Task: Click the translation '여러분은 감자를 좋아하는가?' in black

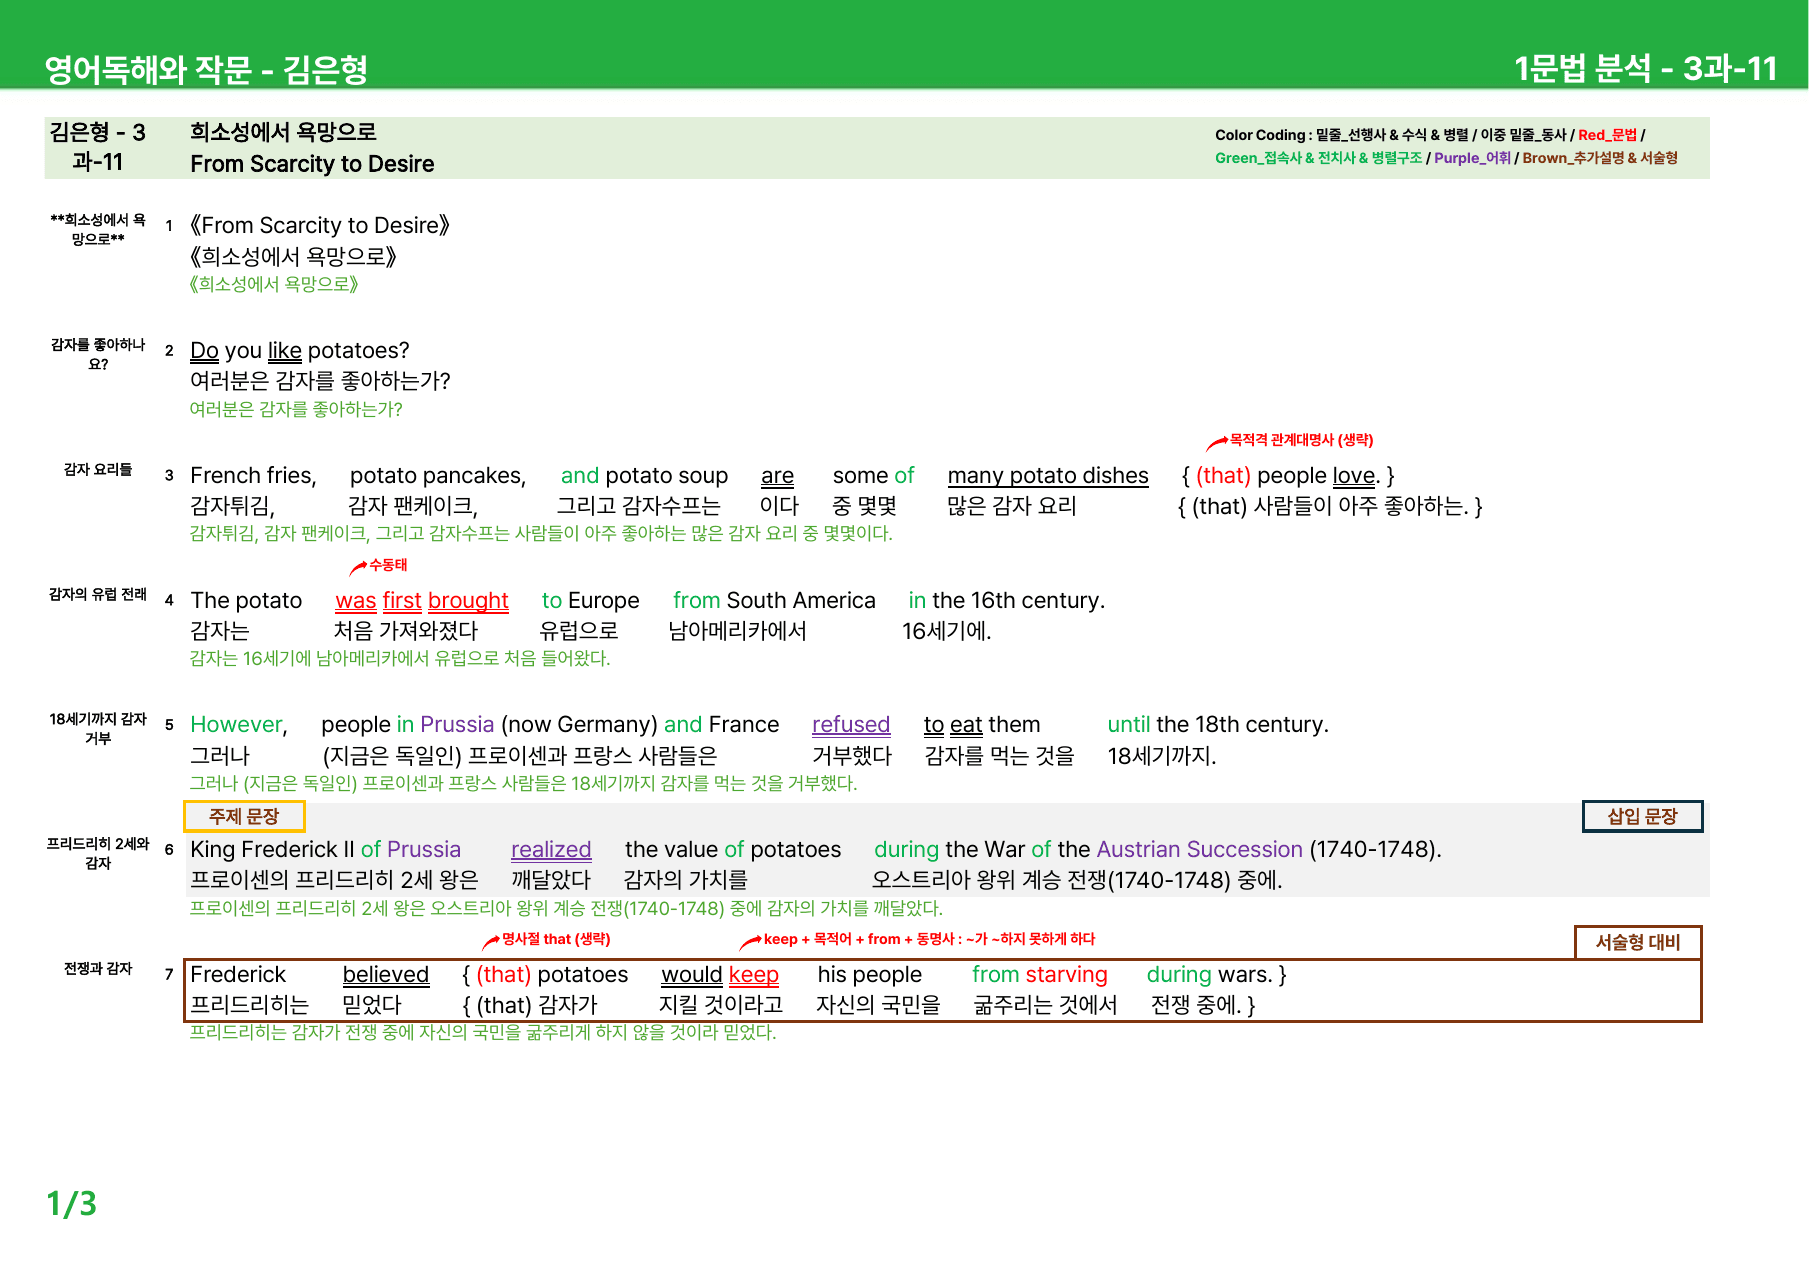Action: (x=320, y=381)
